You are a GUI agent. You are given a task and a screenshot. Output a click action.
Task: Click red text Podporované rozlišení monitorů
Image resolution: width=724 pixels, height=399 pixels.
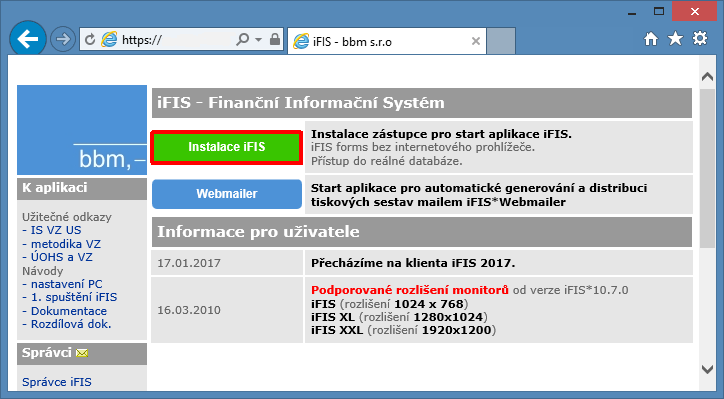pyautogui.click(x=410, y=290)
